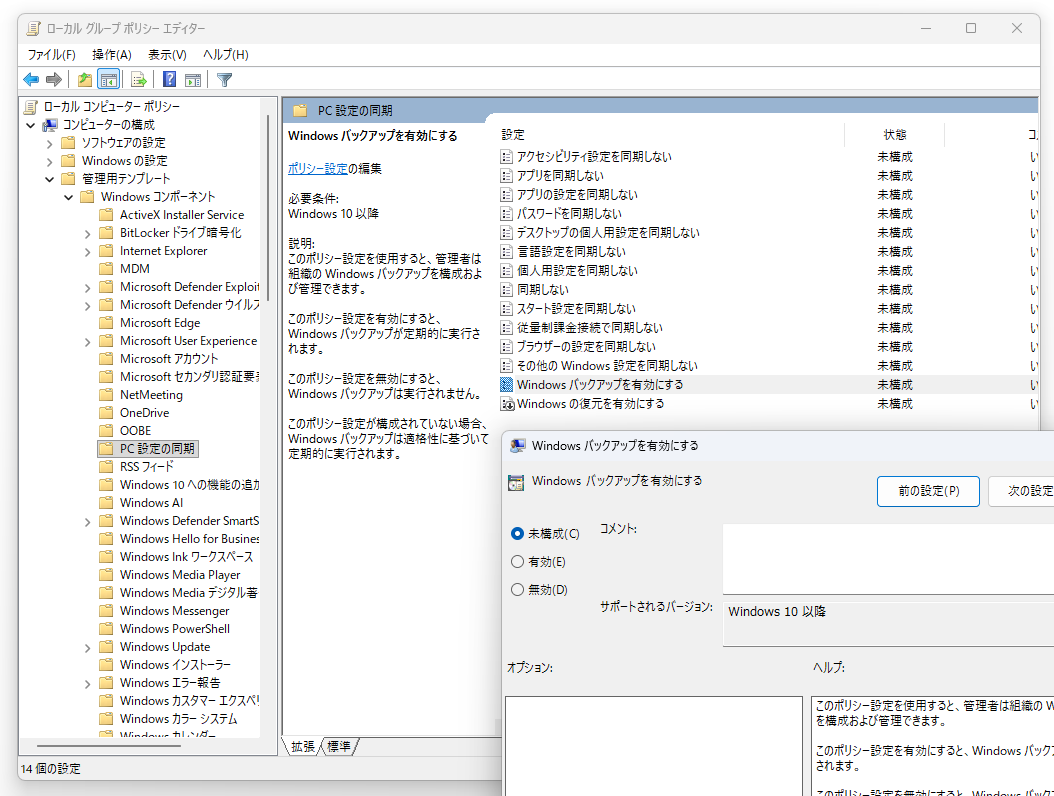1054x796 pixels.
Task: Click the tree pane vertical scrollbar
Action: (268, 208)
